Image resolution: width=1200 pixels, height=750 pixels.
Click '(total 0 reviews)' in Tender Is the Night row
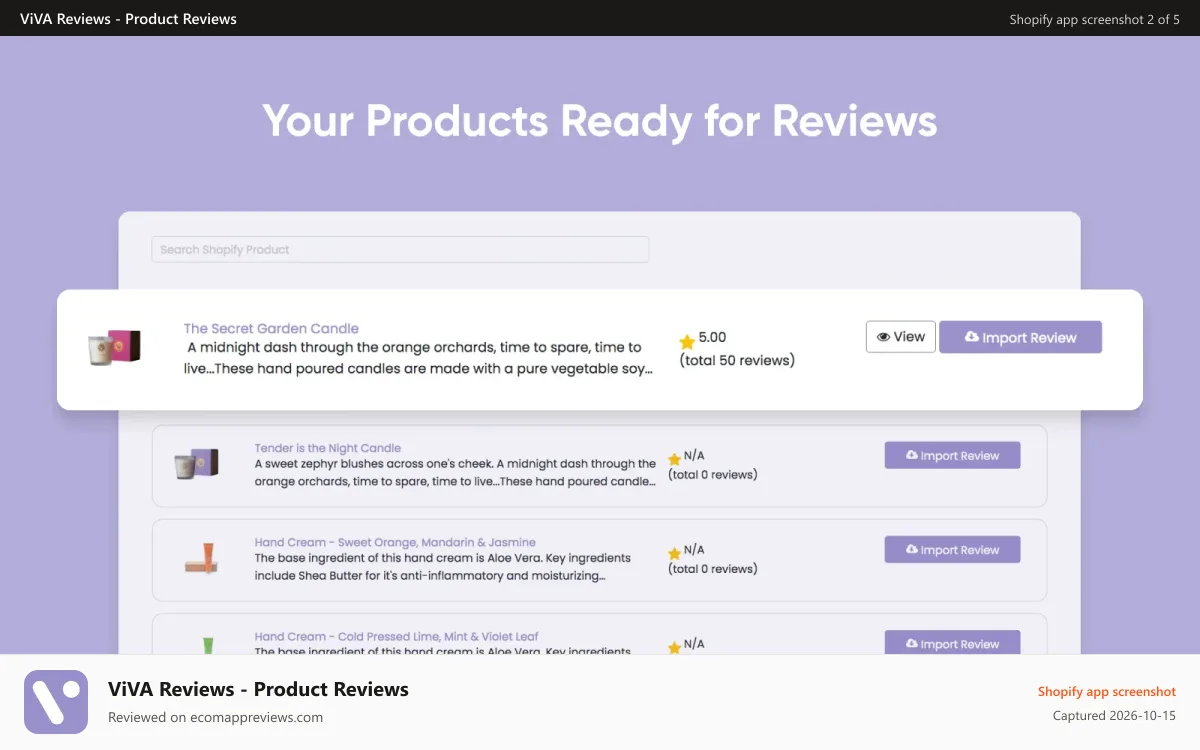coord(713,474)
